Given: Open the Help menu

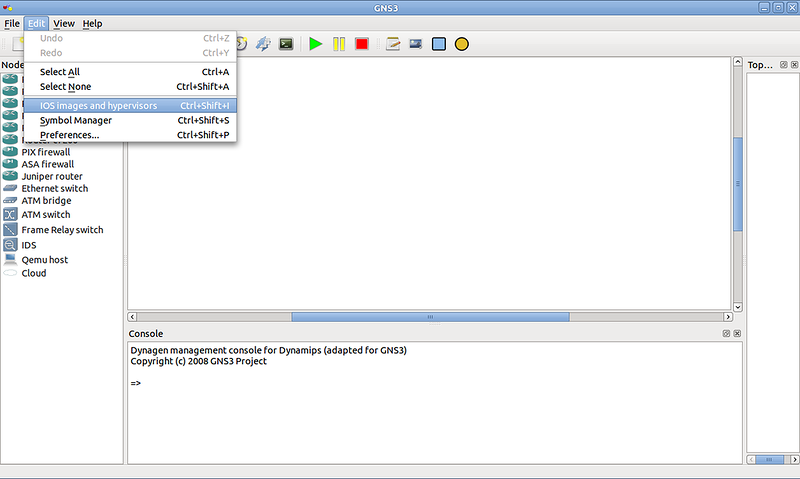Looking at the screenshot, I should click(x=92, y=23).
